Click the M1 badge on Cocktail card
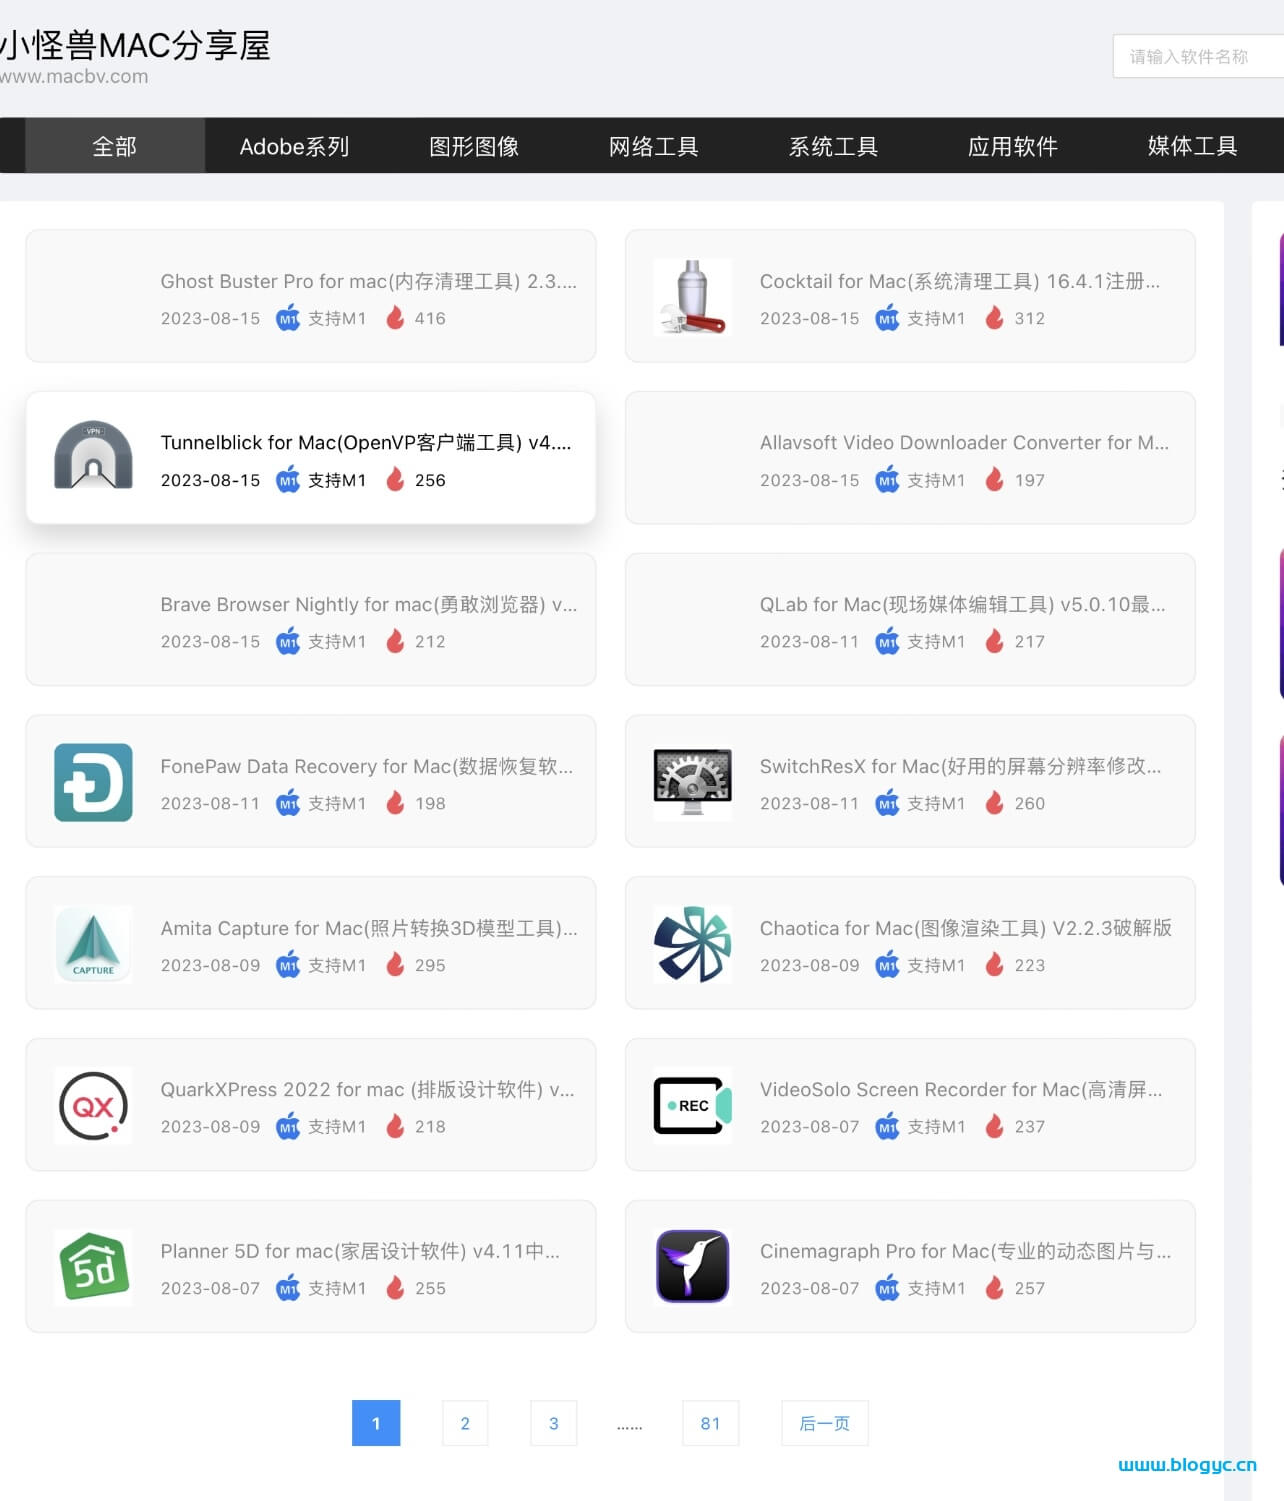Image resolution: width=1284 pixels, height=1501 pixels. pos(887,318)
